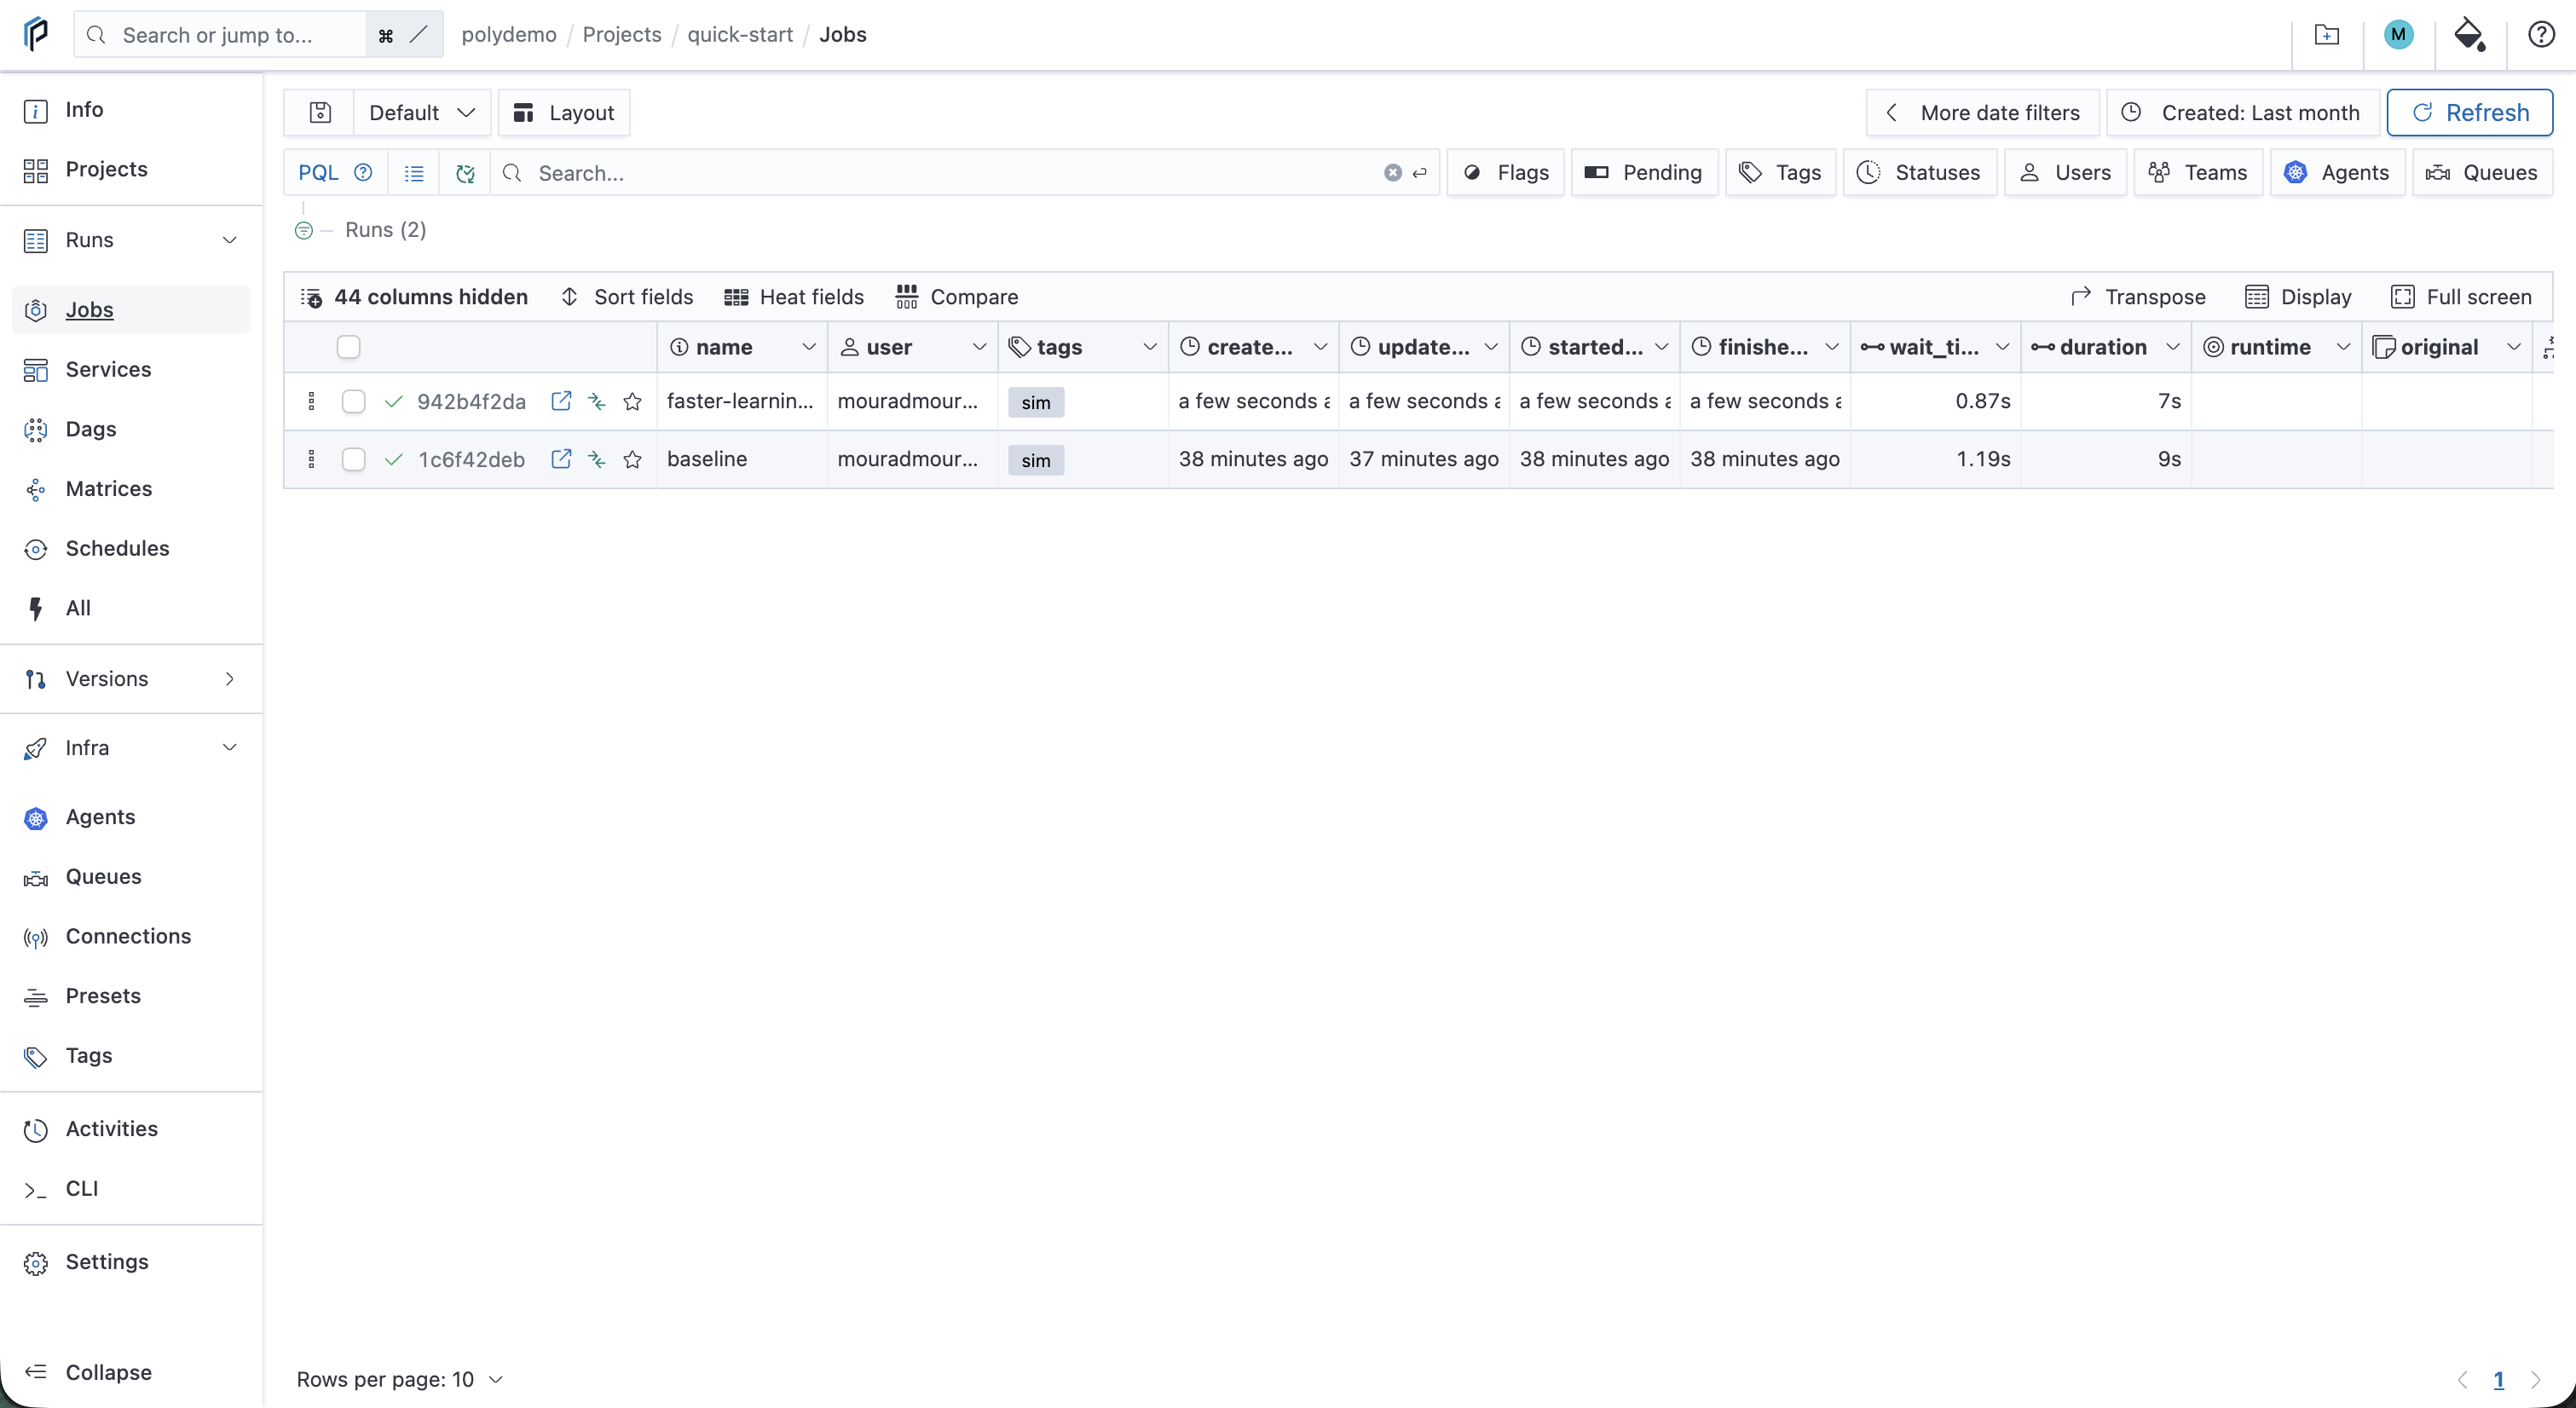Open row actions menu for 1c6f42deb

point(312,459)
